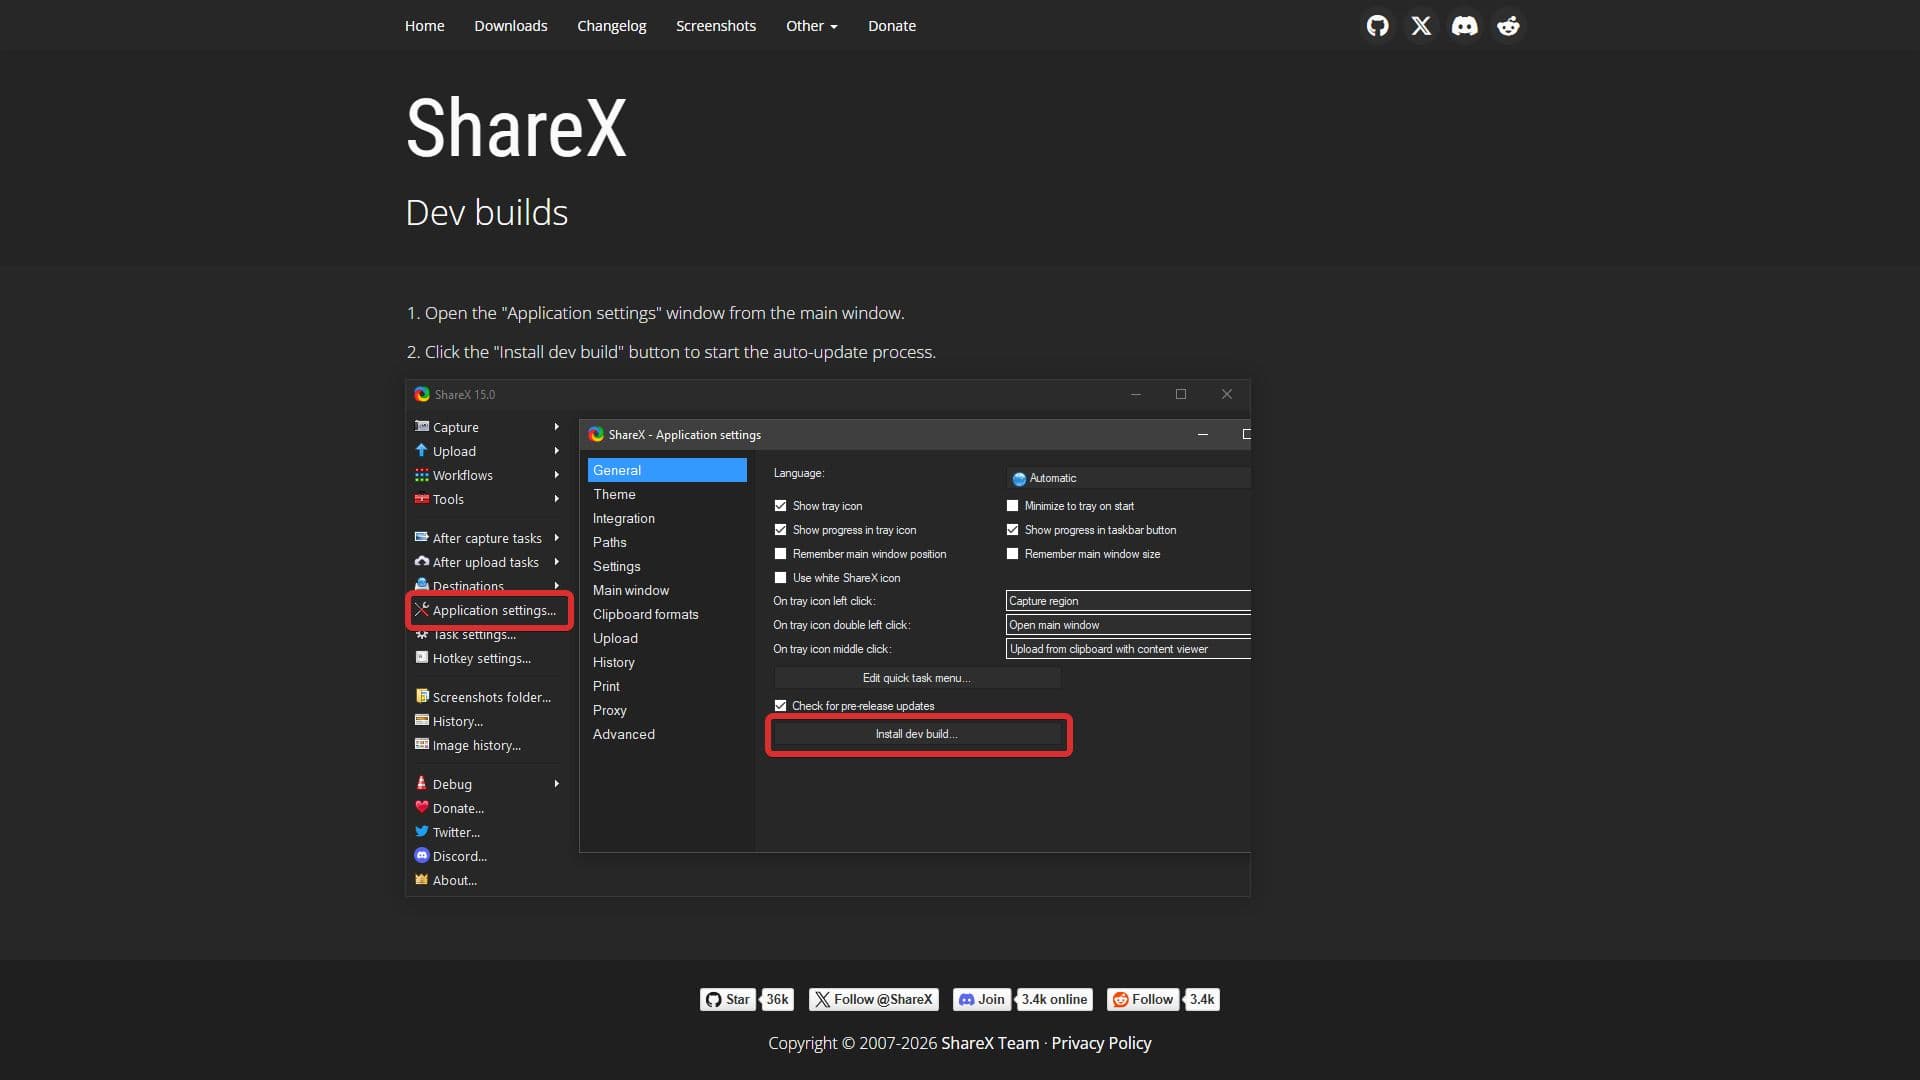Viewport: 1920px width, 1080px height.
Task: Enable Minimize to tray on start checkbox
Action: pos(1012,506)
